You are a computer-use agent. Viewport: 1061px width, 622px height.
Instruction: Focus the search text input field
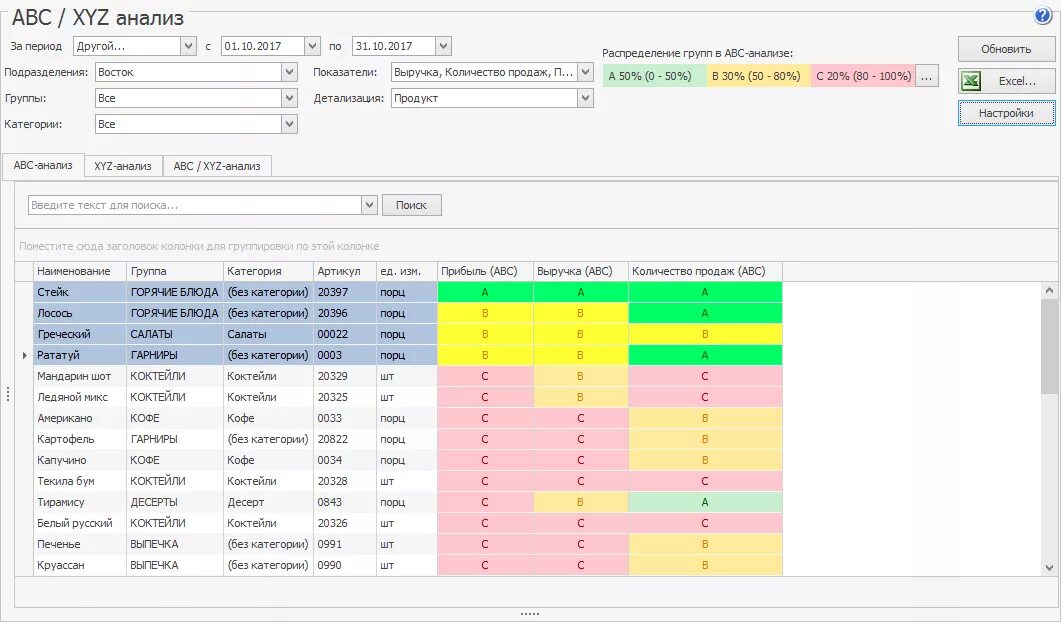[195, 205]
